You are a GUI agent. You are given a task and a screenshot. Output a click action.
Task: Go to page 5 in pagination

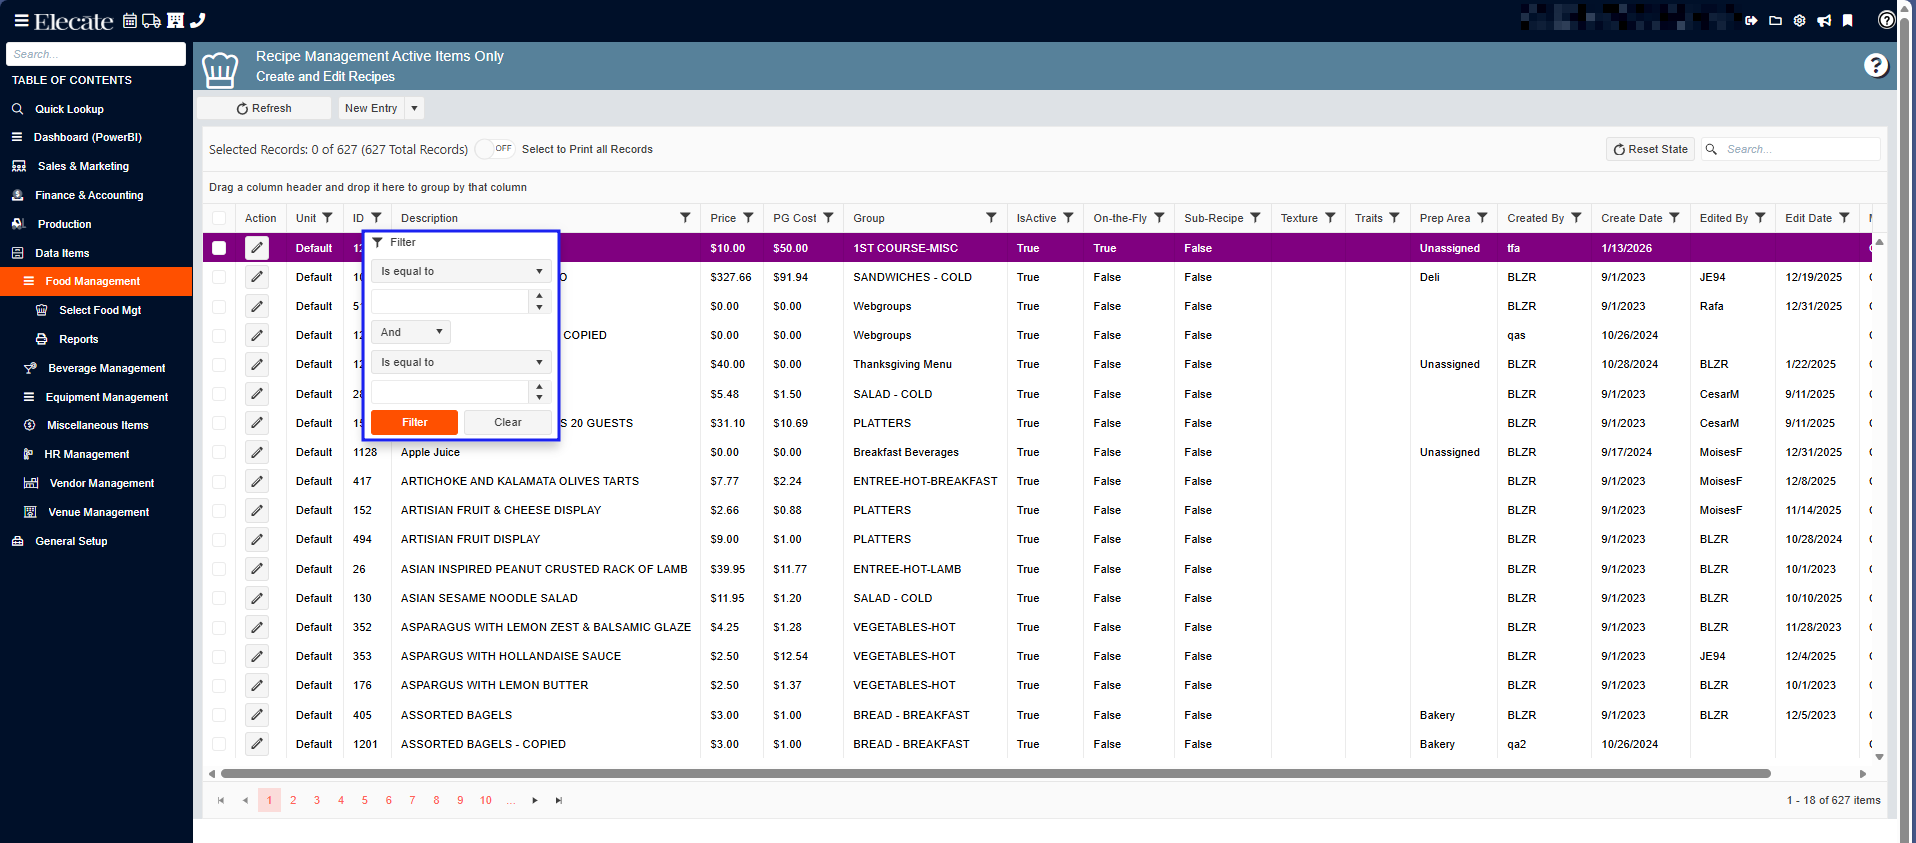click(x=365, y=800)
